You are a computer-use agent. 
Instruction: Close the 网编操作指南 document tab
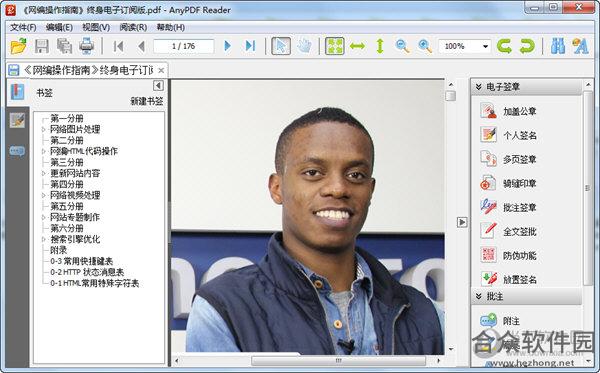[161, 70]
